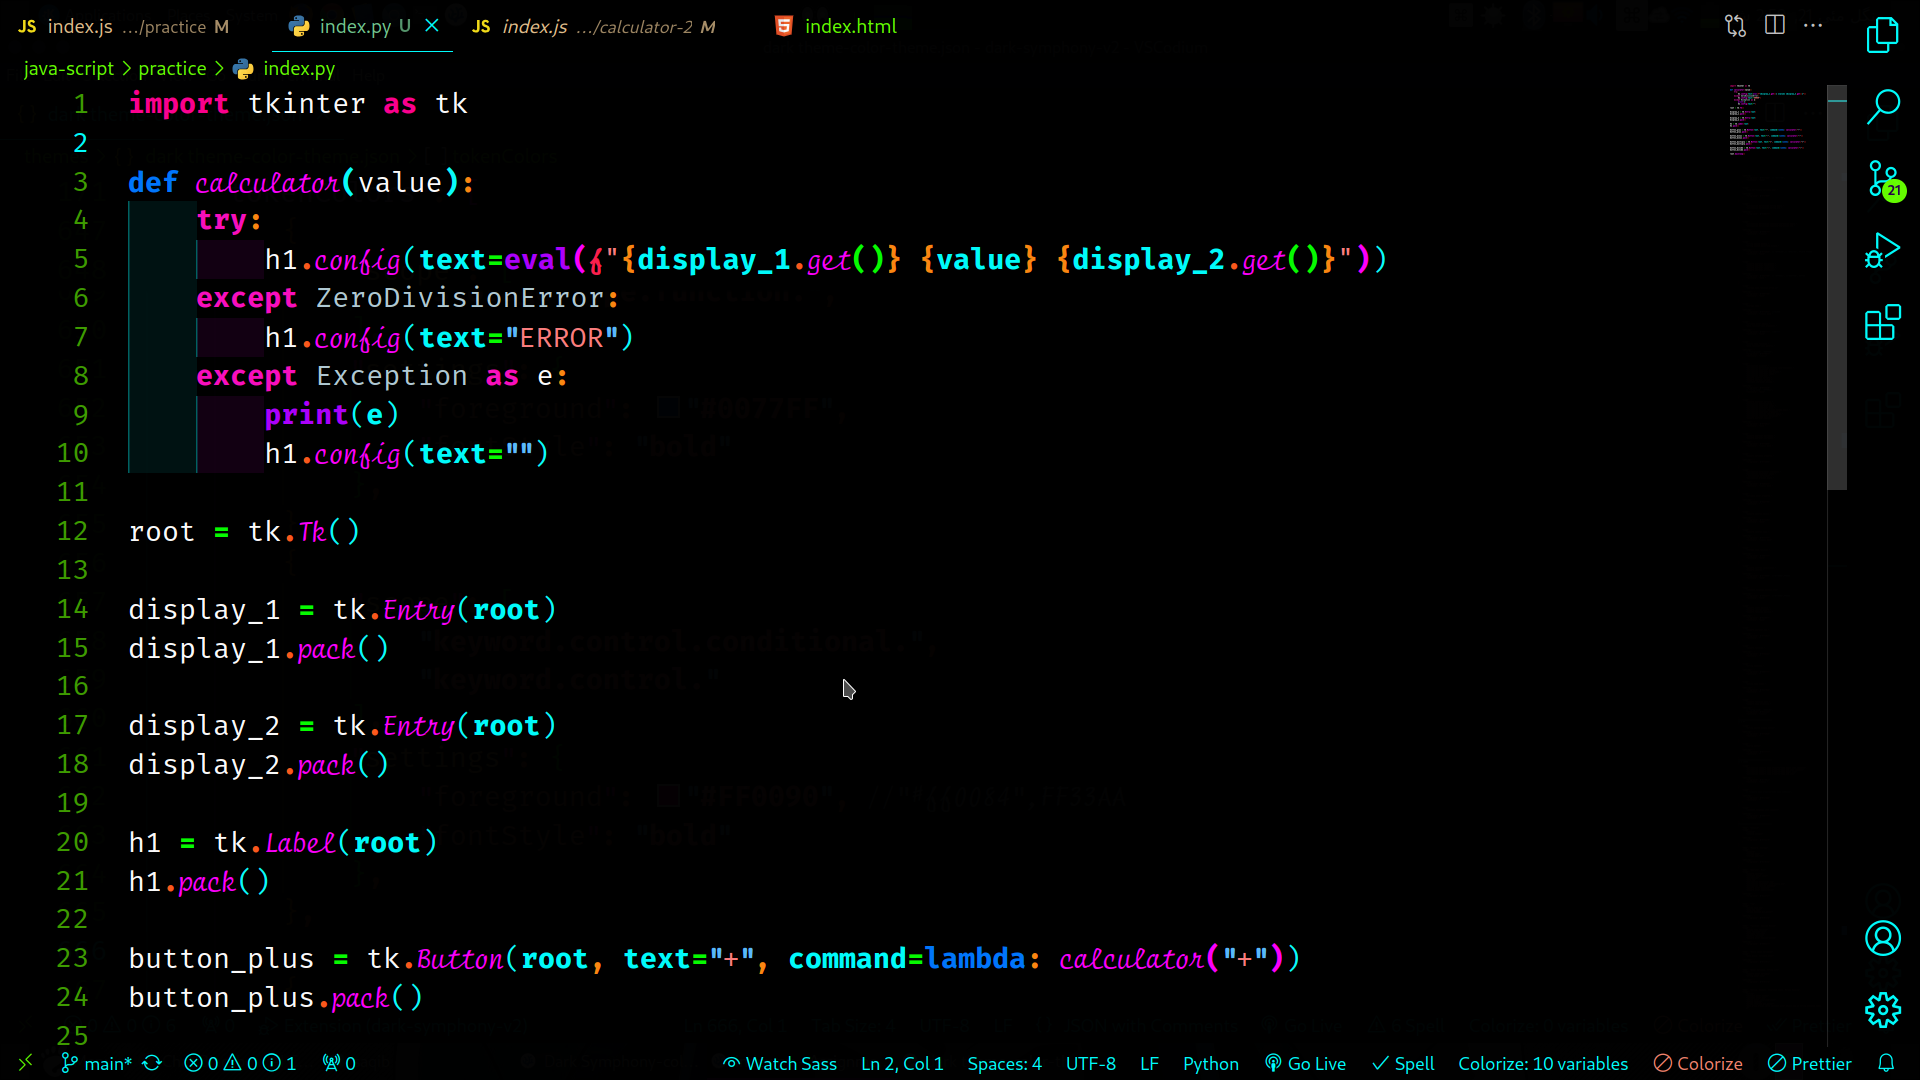Open the Python language mode selector
Image resolution: width=1920 pixels, height=1080 pixels.
[1210, 1063]
